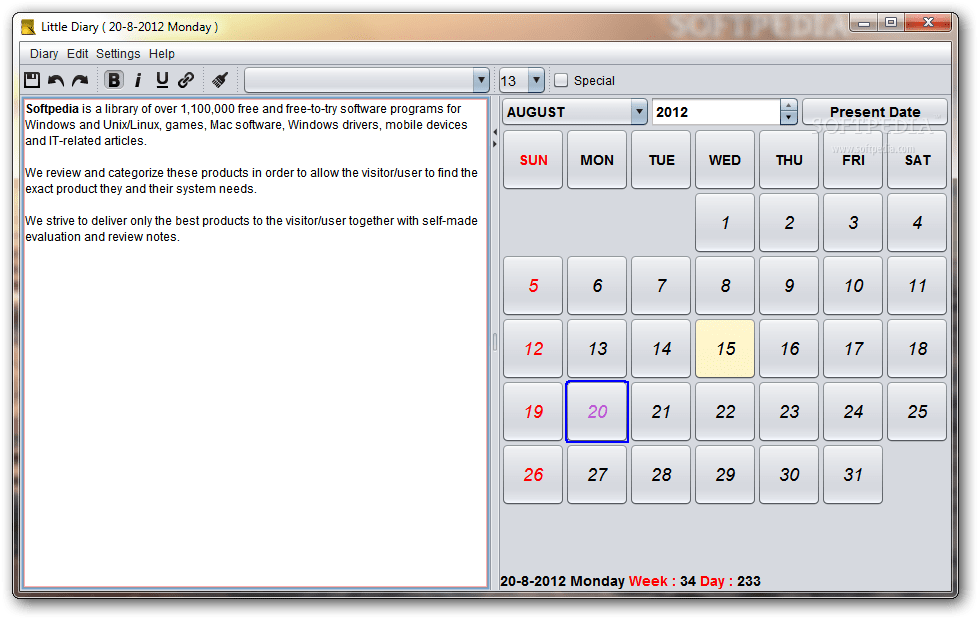The height and width of the screenshot is (619, 979).
Task: Open the font family dropdown
Action: [x=481, y=80]
